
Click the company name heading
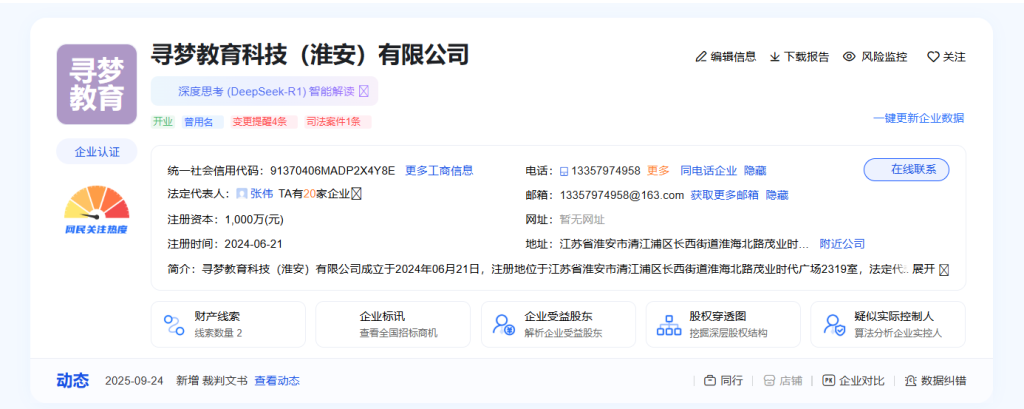(x=310, y=55)
